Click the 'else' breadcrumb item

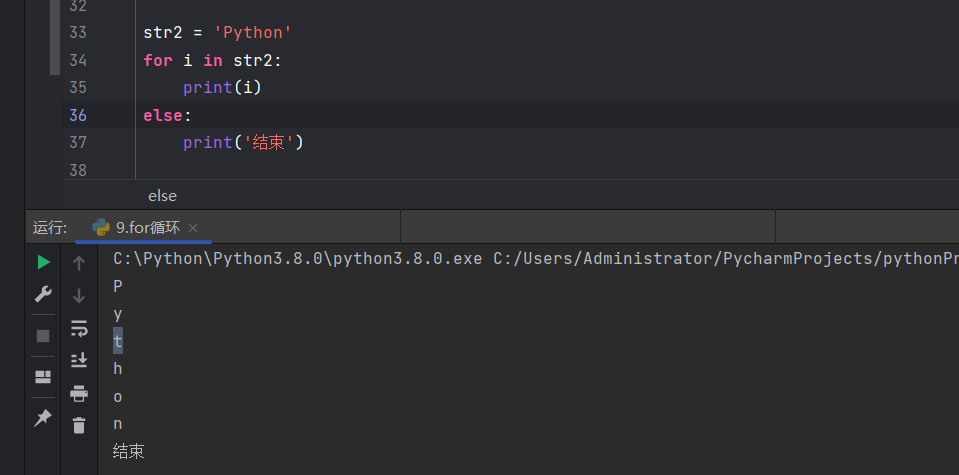[162, 195]
